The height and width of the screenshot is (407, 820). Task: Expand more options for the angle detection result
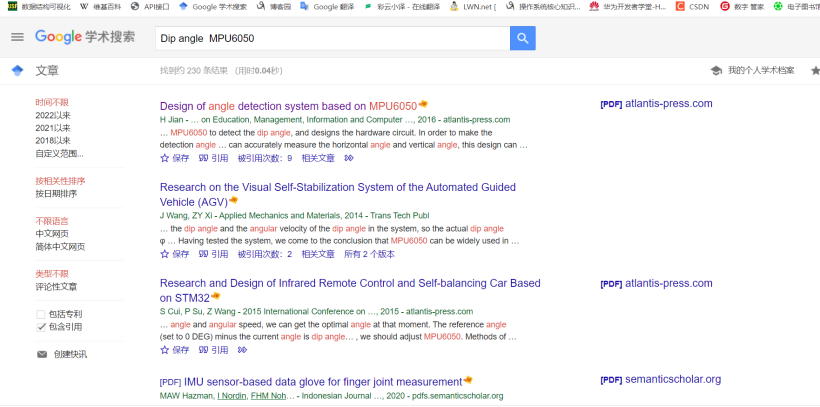pos(349,158)
